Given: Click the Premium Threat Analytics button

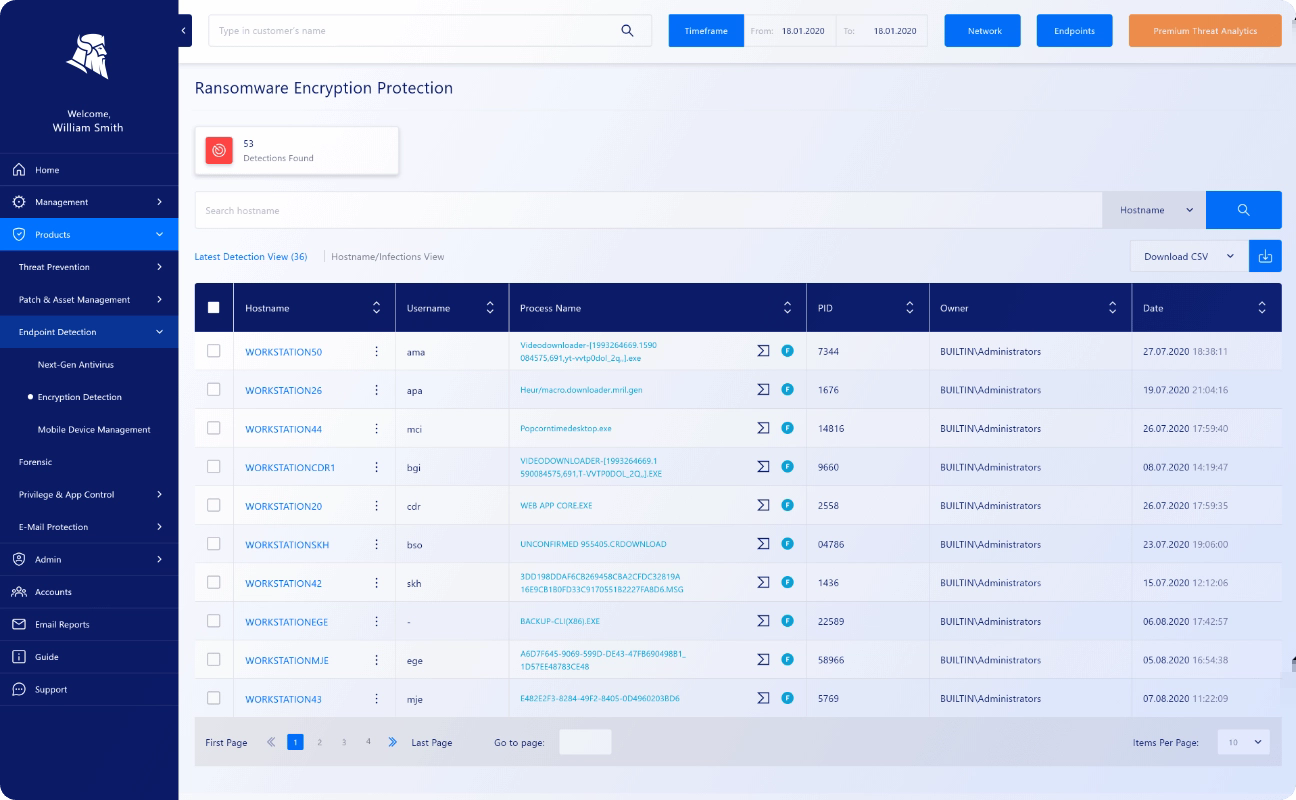Looking at the screenshot, I should click(x=1204, y=31).
